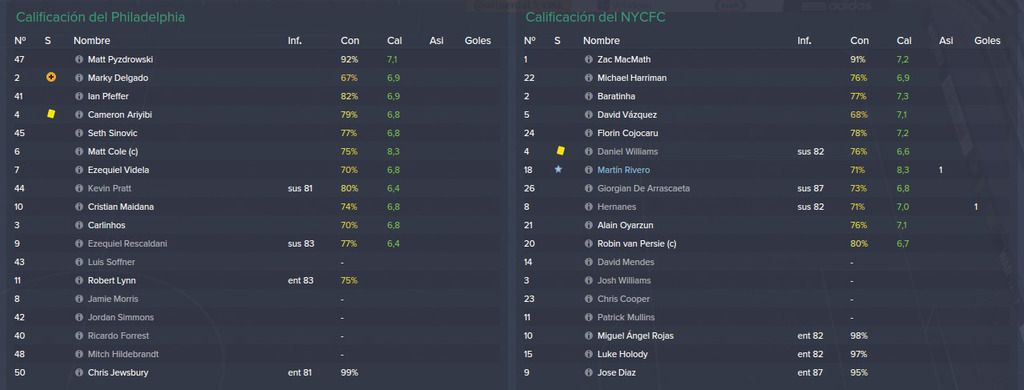Sort Philadelphia table by Inf. column

pos(295,41)
